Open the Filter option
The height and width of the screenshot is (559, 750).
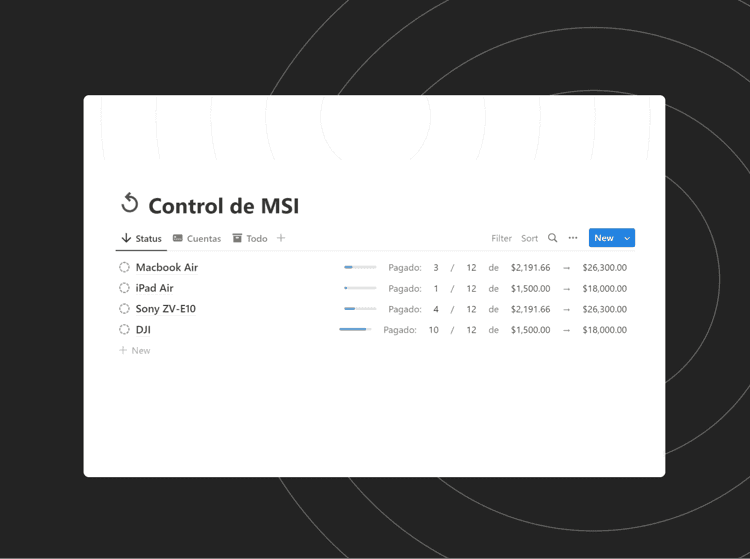[501, 239]
